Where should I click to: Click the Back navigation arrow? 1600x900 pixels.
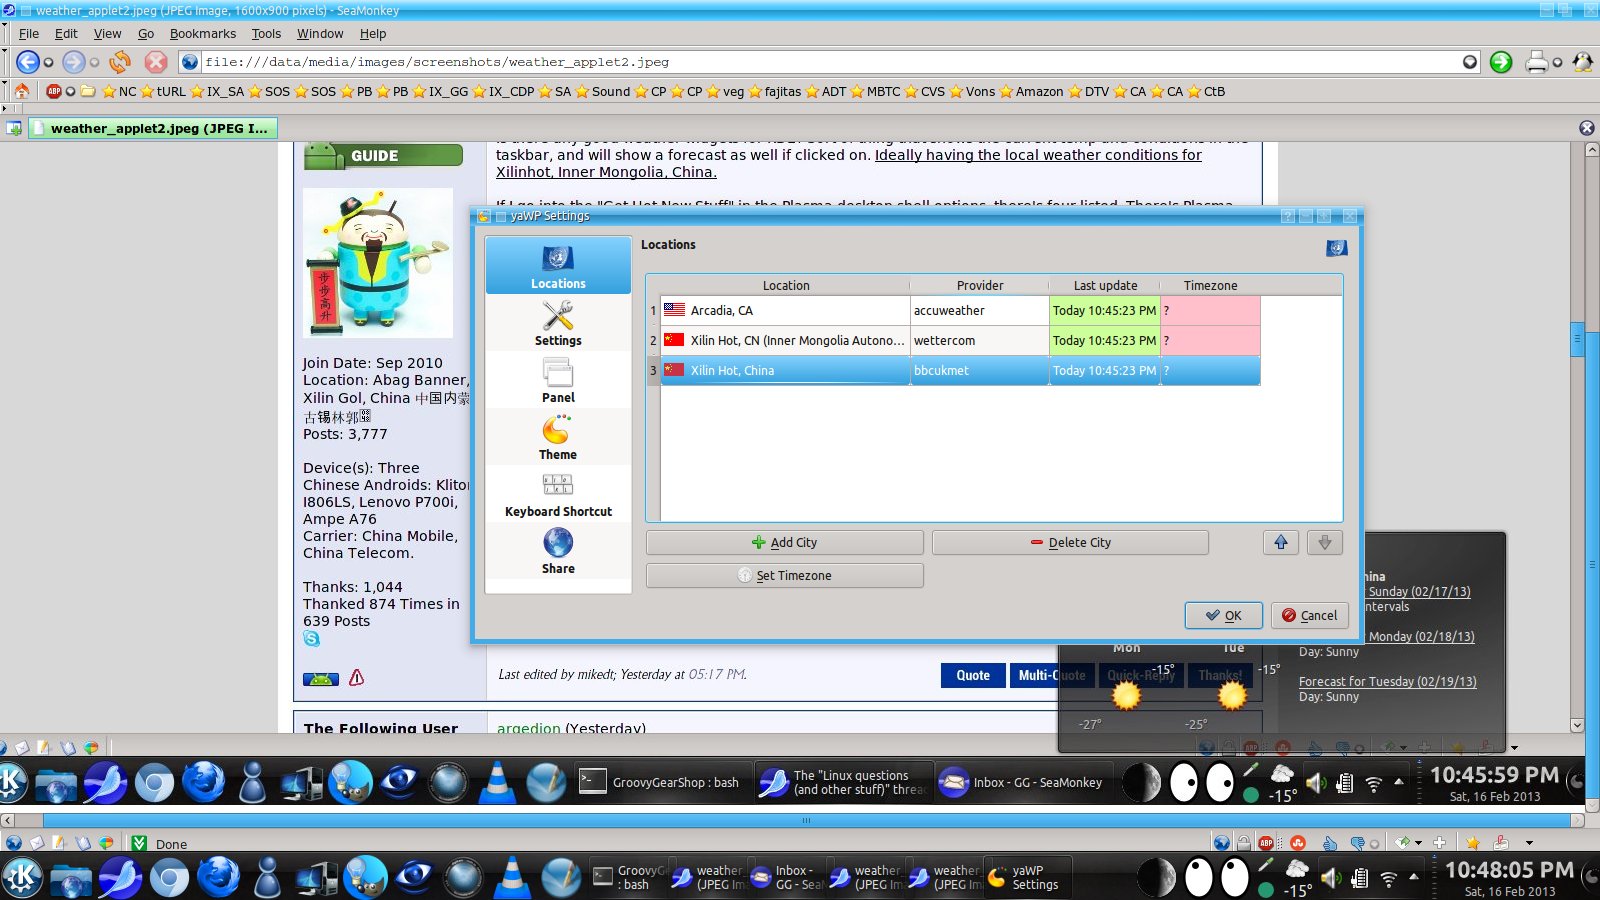27,62
